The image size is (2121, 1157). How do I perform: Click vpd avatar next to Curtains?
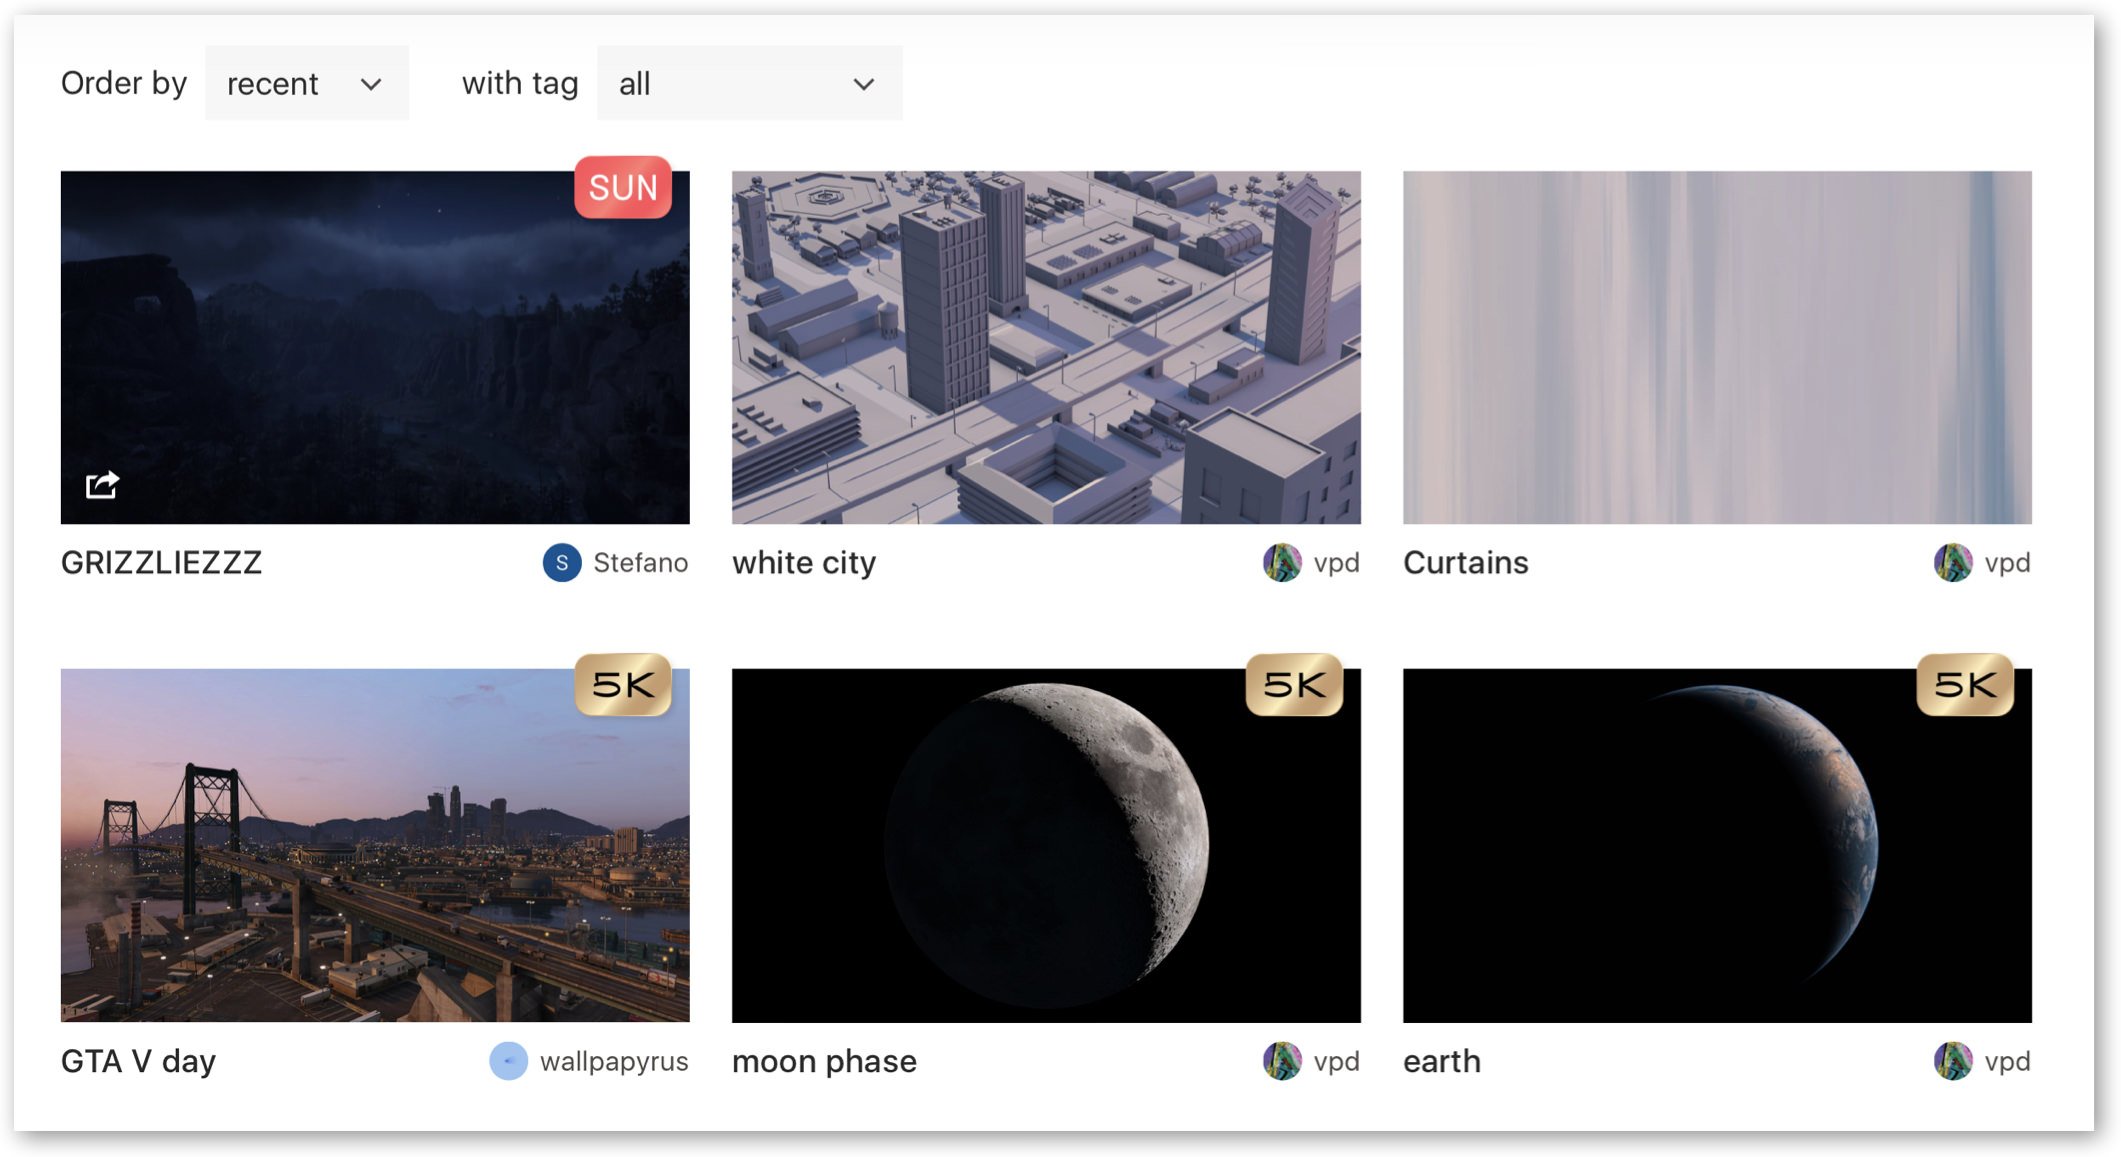[x=1953, y=563]
